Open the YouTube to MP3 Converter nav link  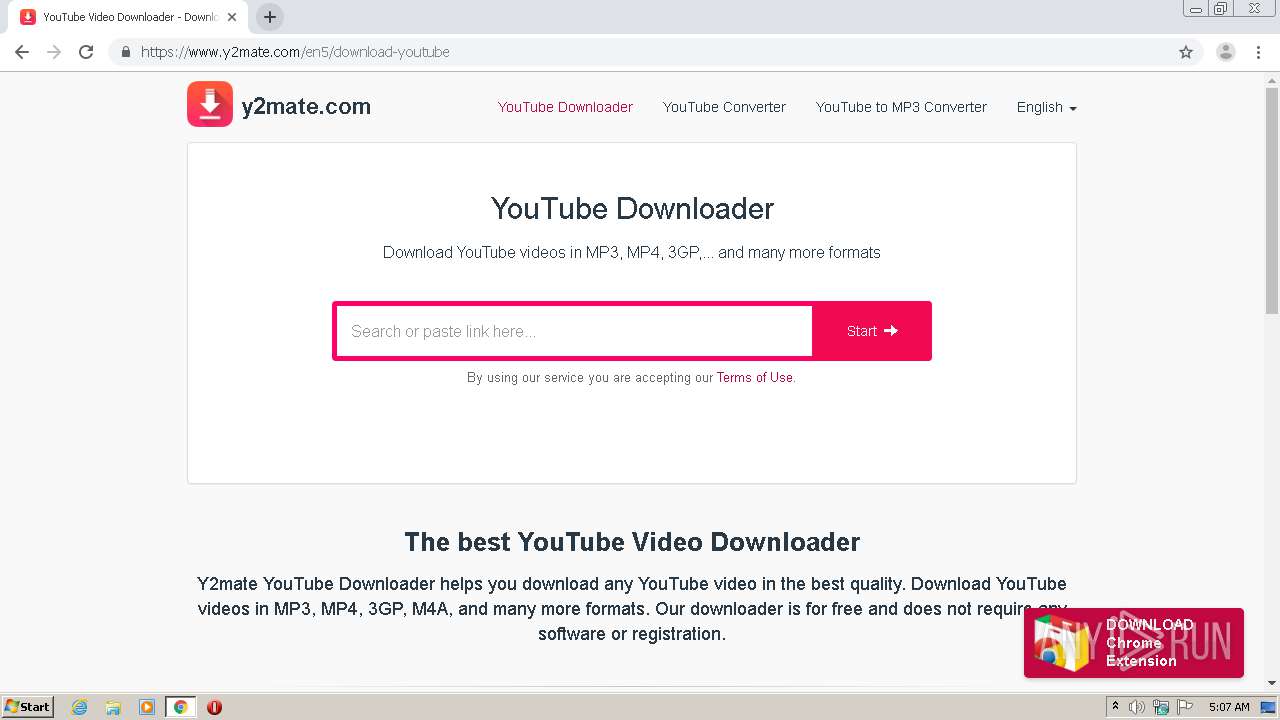point(901,107)
